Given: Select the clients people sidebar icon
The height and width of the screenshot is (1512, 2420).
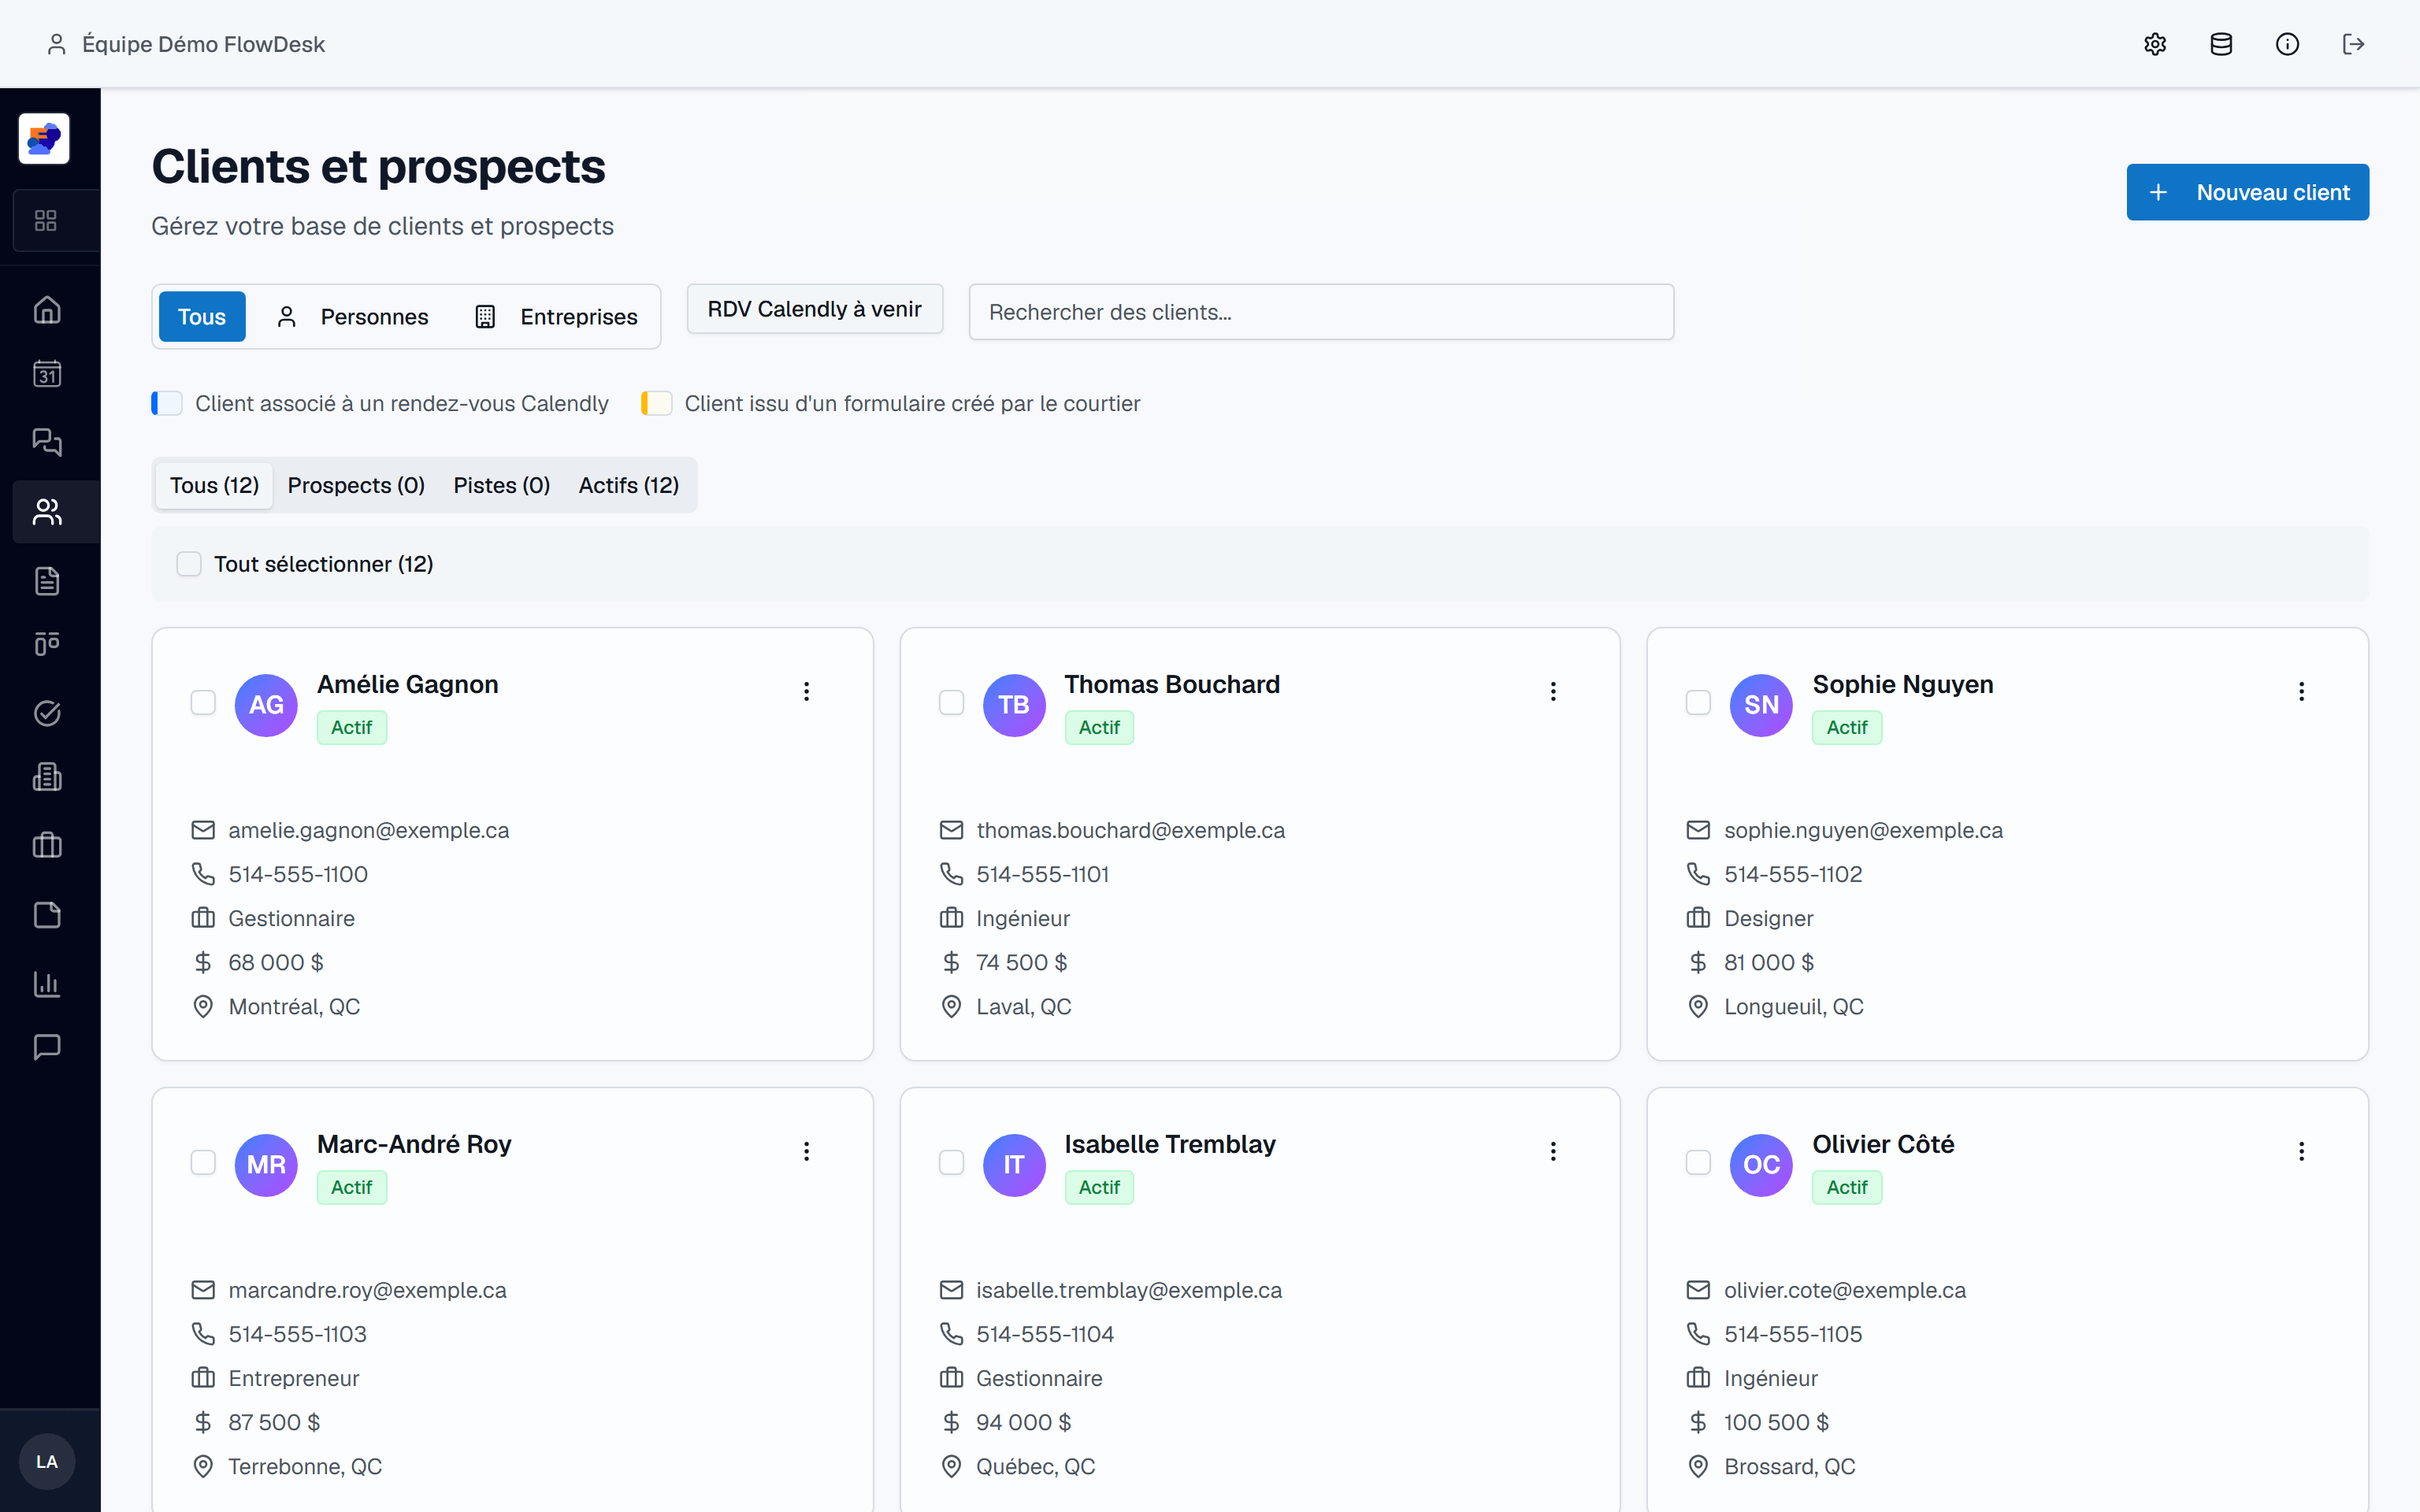Looking at the screenshot, I should click(x=47, y=512).
